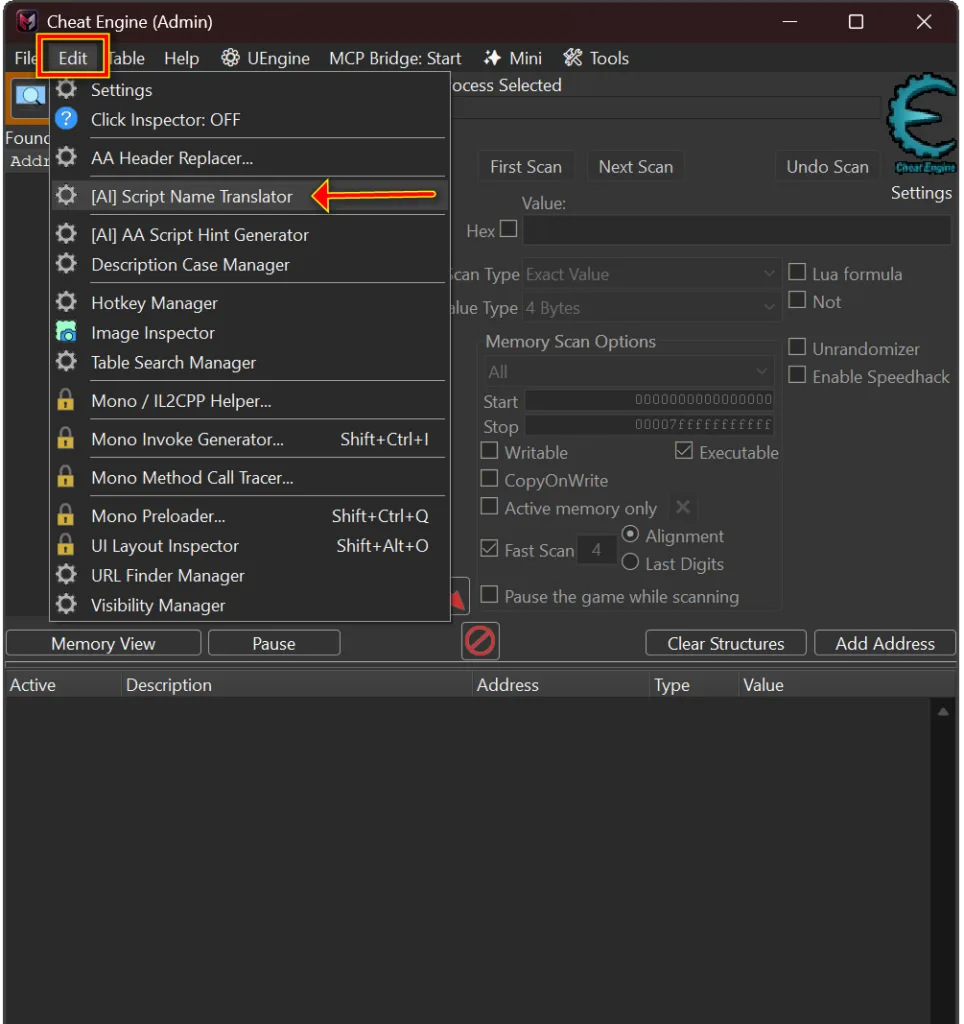Open the Table menu

click(126, 58)
